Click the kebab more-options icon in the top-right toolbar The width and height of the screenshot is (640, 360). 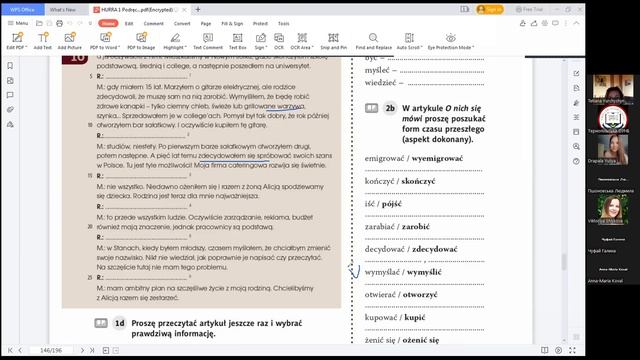click(x=566, y=23)
